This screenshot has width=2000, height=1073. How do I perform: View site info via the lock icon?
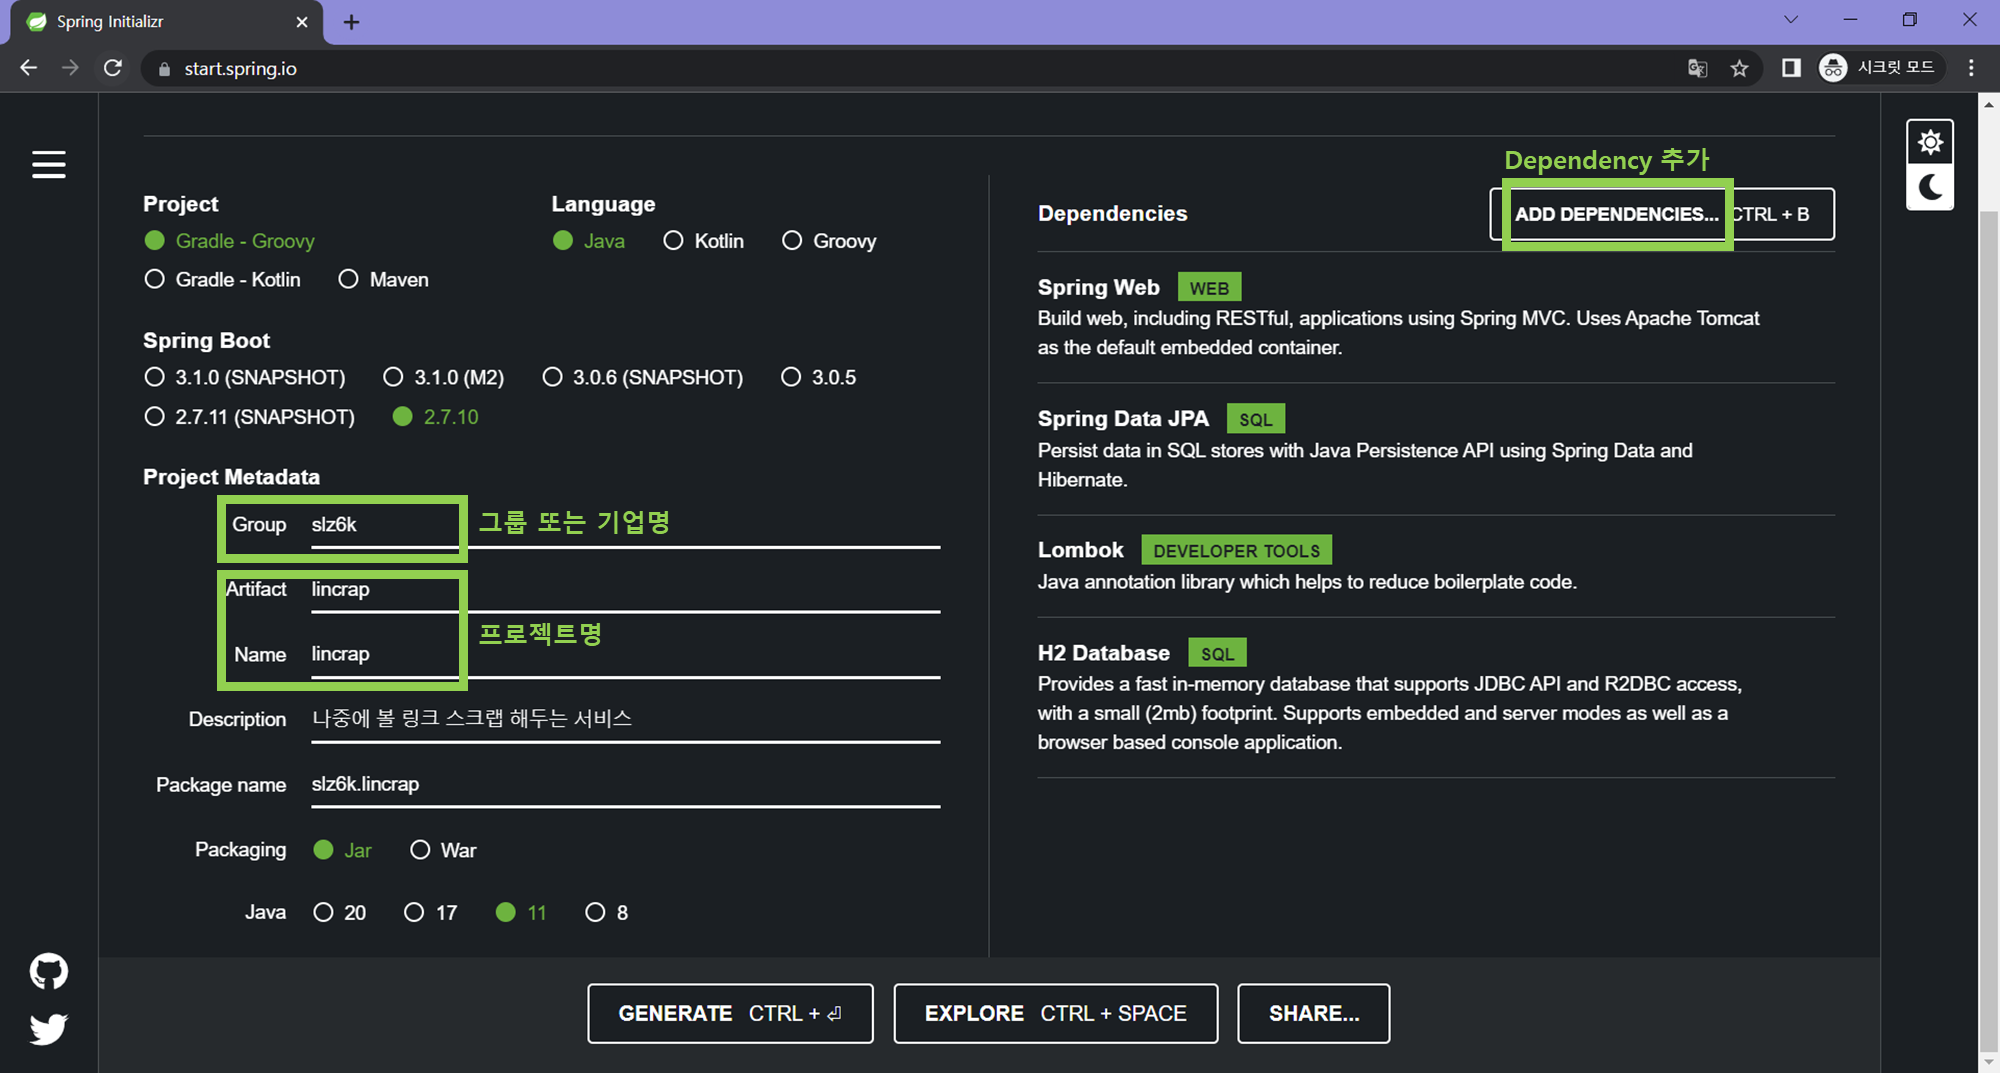click(x=164, y=69)
